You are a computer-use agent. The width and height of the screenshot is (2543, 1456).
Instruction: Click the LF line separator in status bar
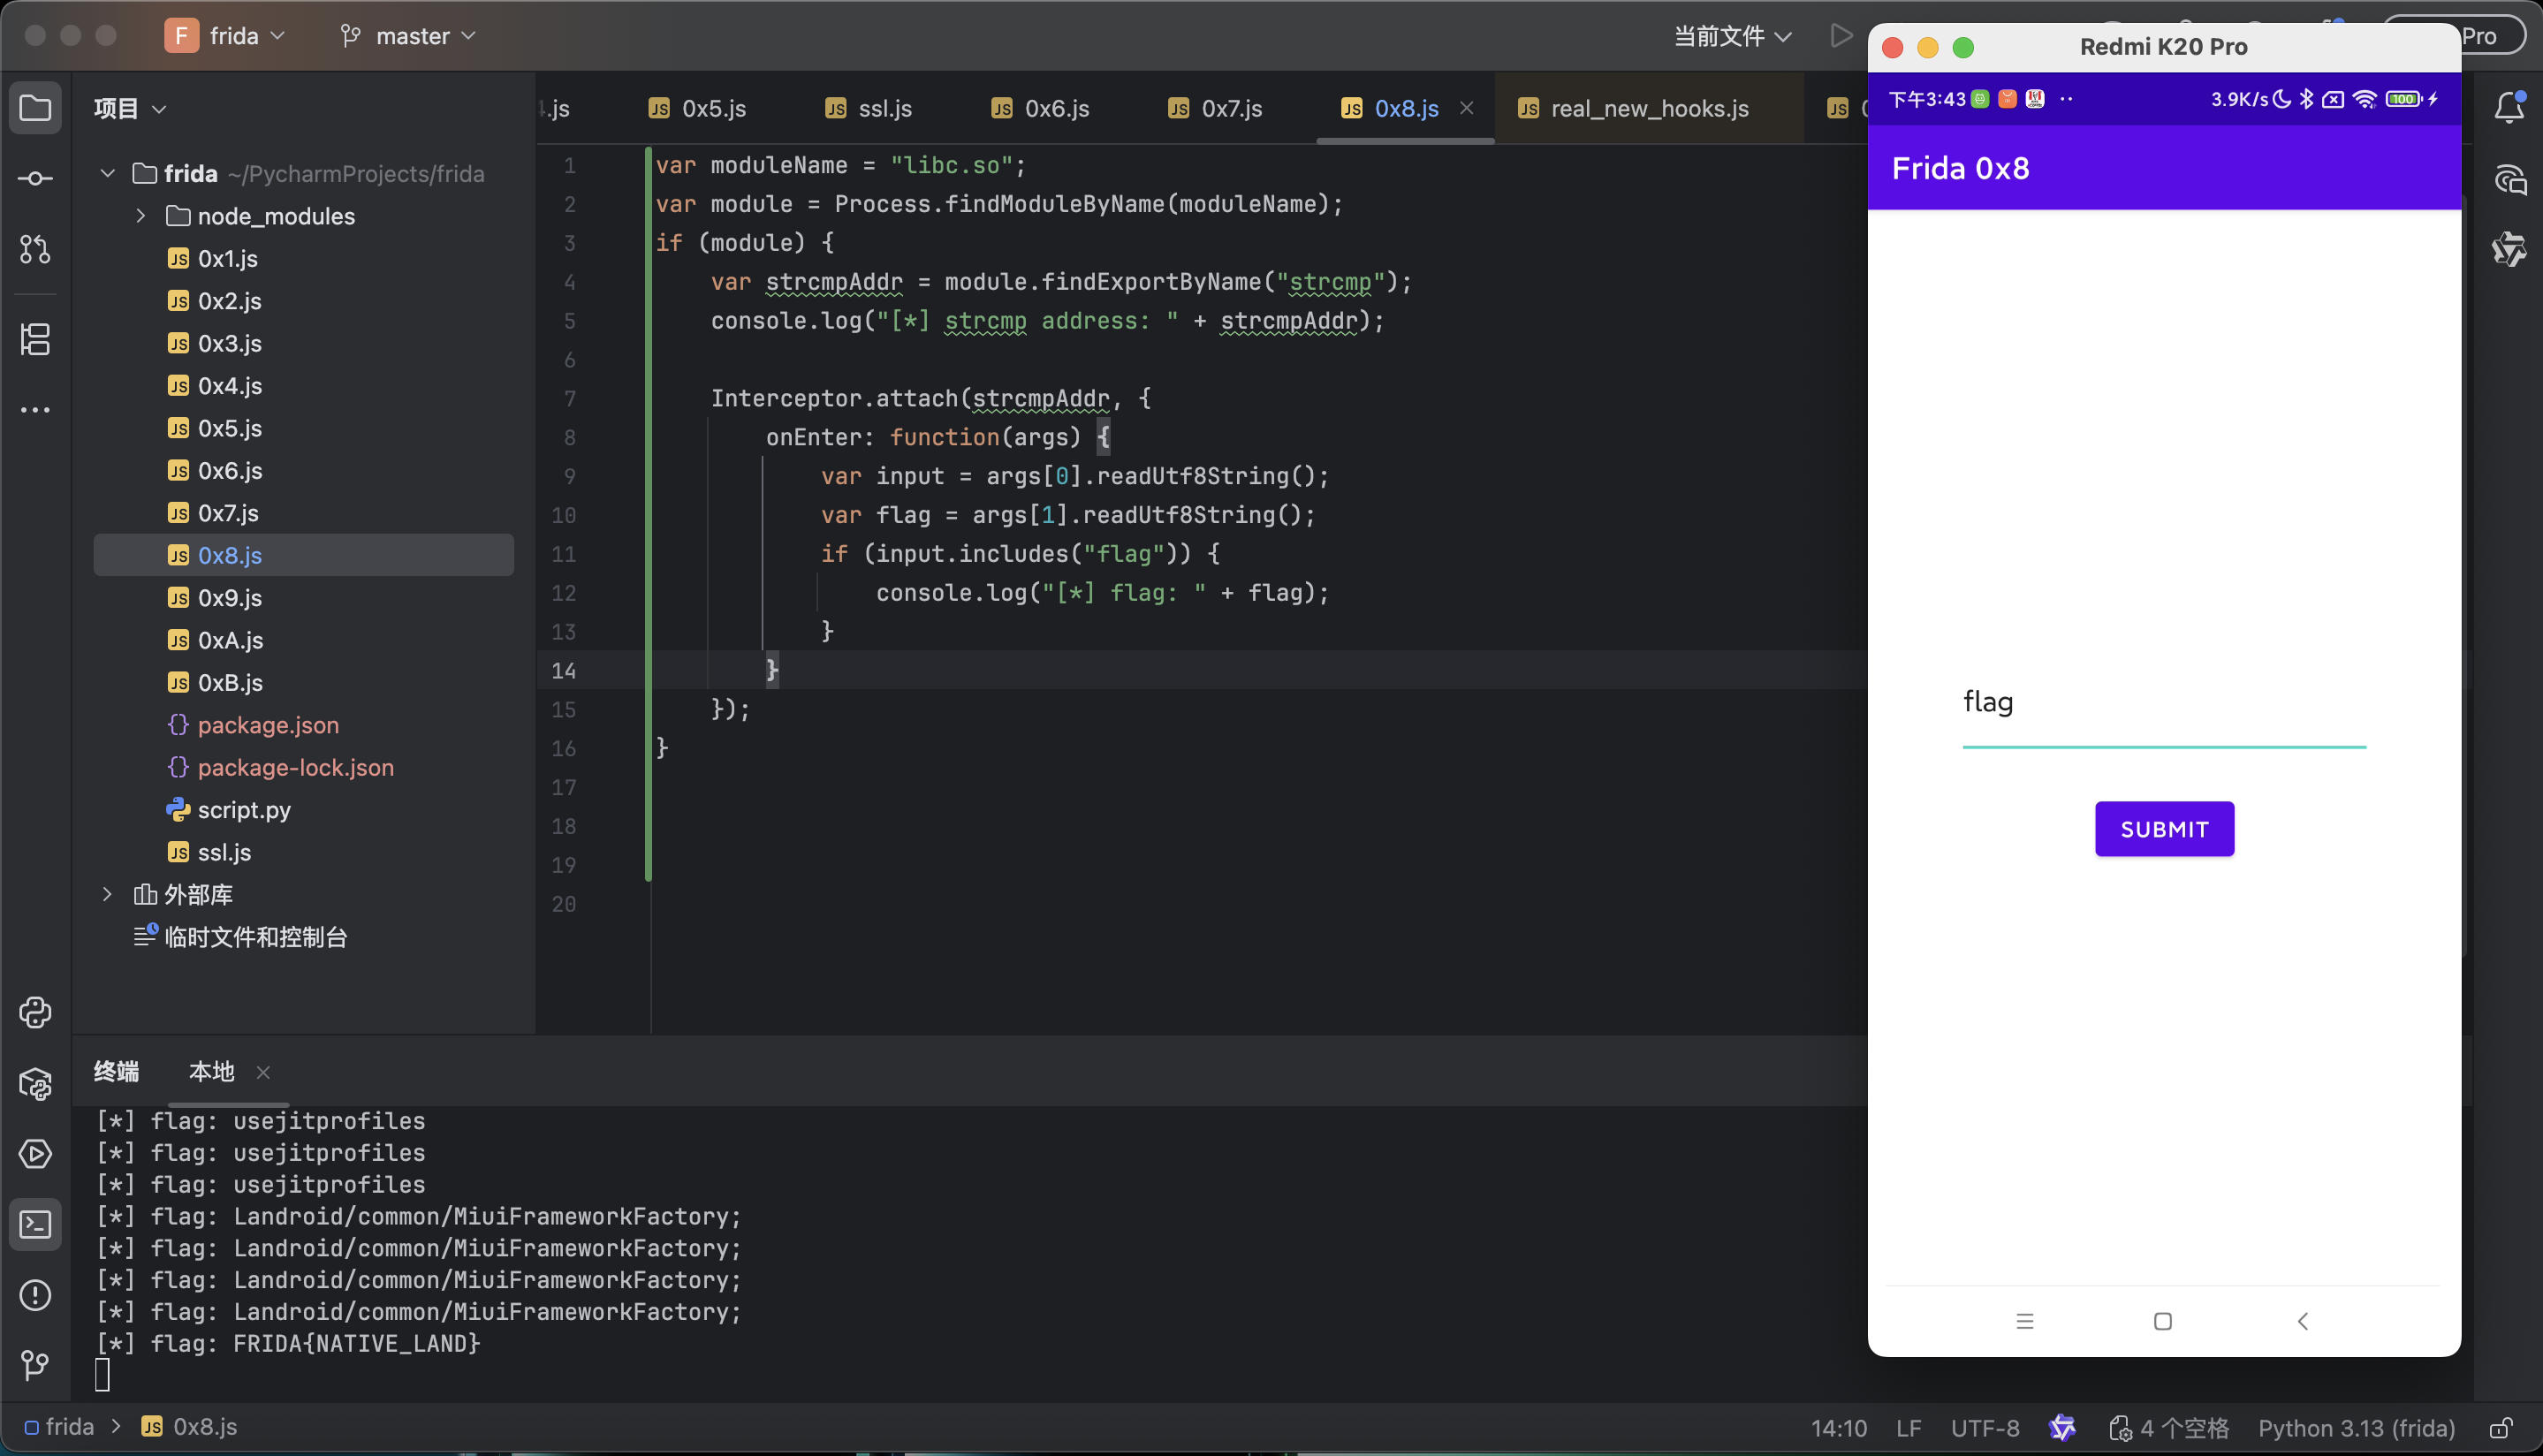point(1909,1428)
